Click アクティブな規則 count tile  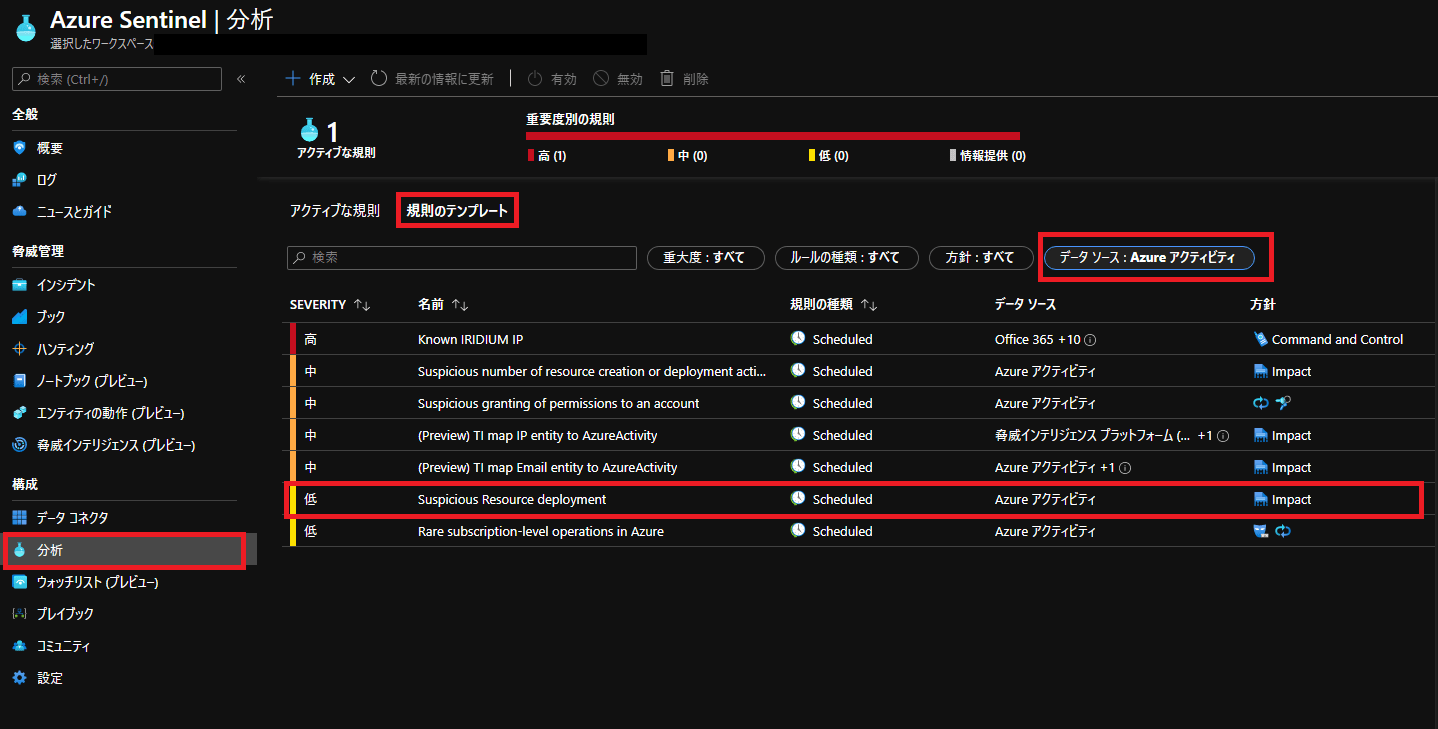pos(335,139)
